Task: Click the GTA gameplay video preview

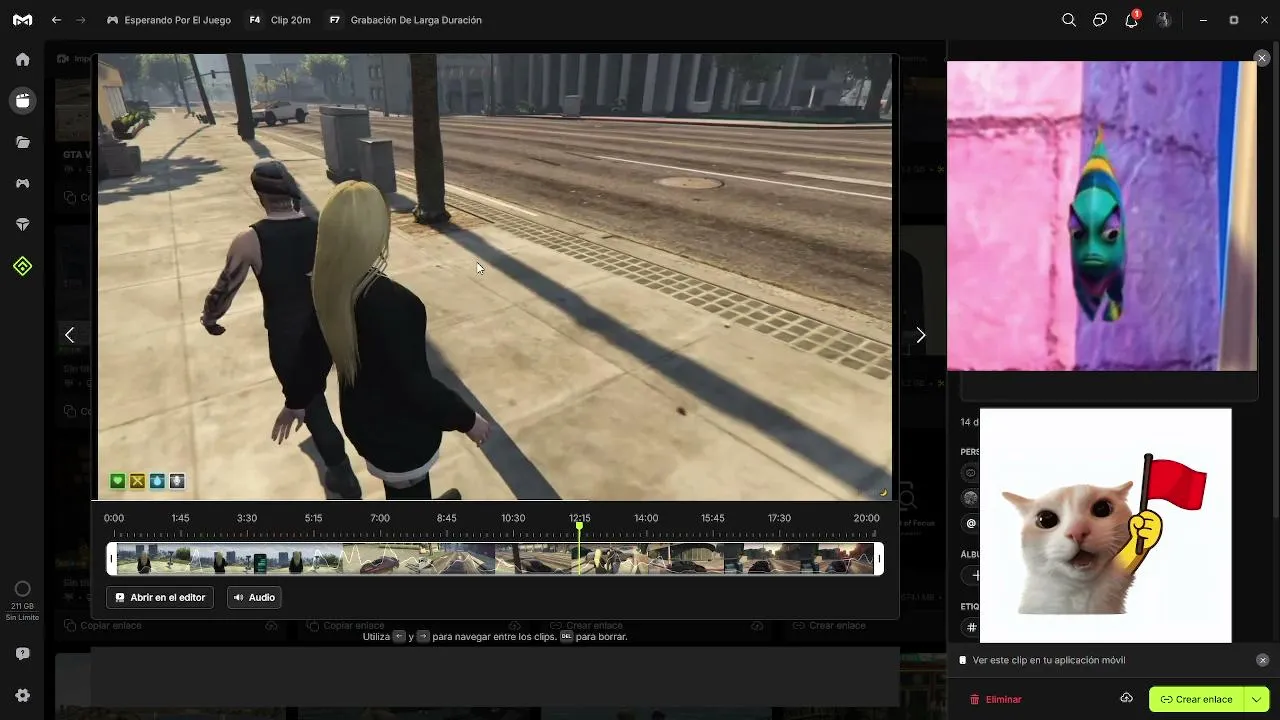Action: coord(495,277)
